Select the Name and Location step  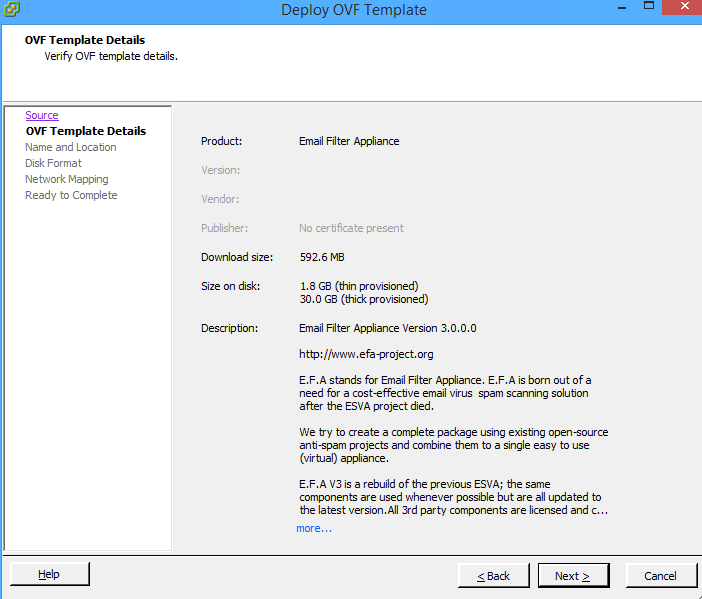tap(70, 147)
